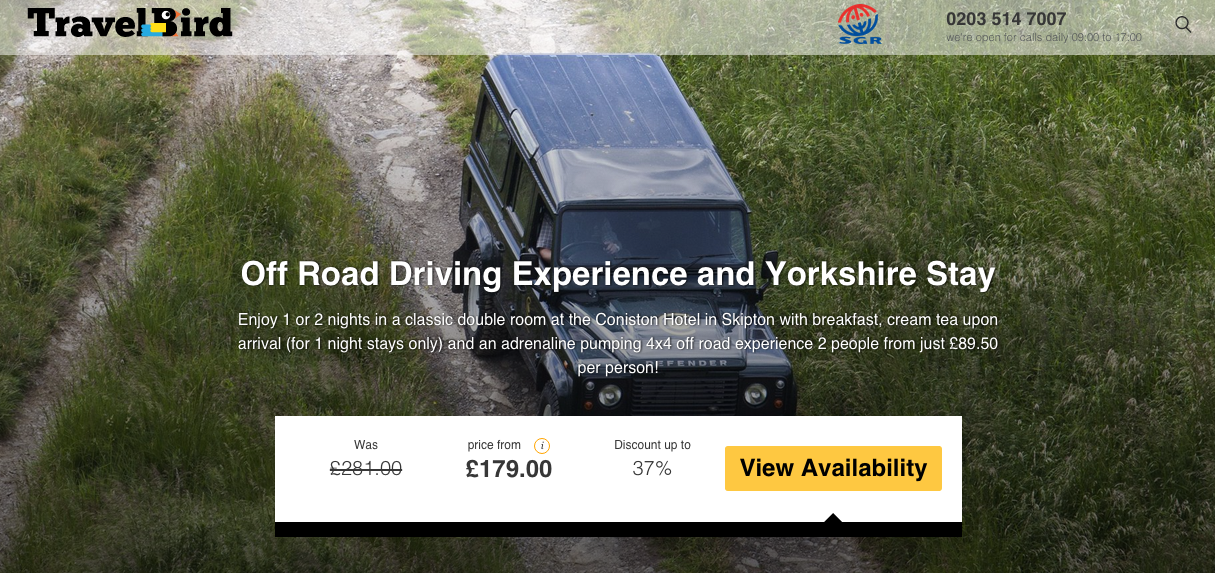Click the 37% discount value
This screenshot has height=573, width=1215.
tap(652, 468)
